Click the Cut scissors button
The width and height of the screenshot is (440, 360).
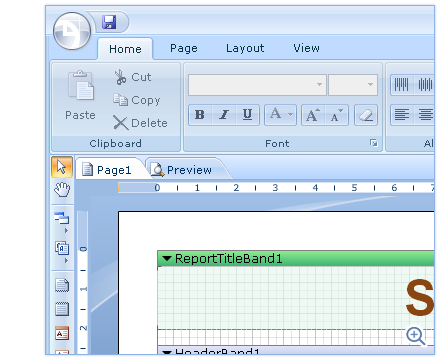pyautogui.click(x=133, y=77)
